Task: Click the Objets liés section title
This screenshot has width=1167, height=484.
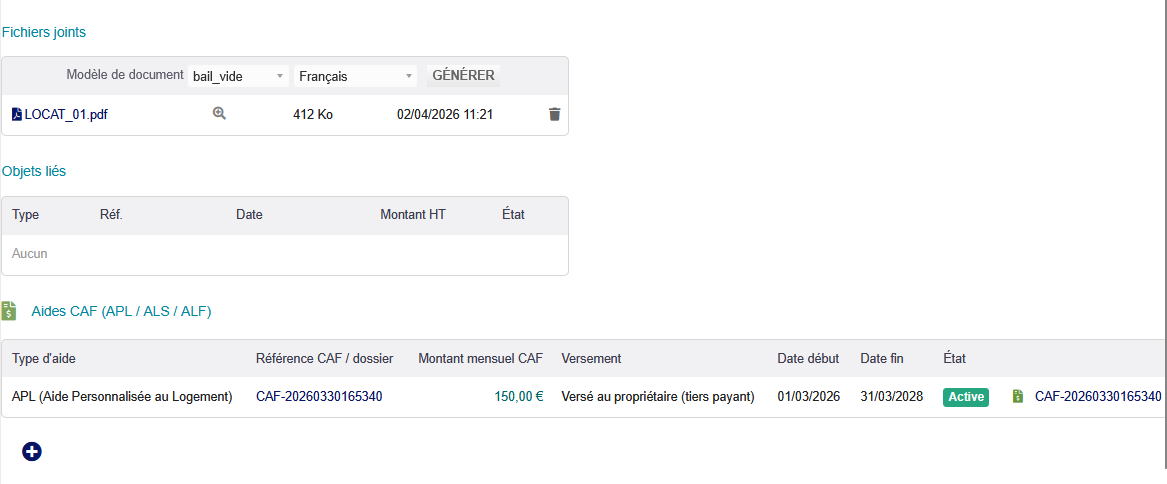Action: 34,171
